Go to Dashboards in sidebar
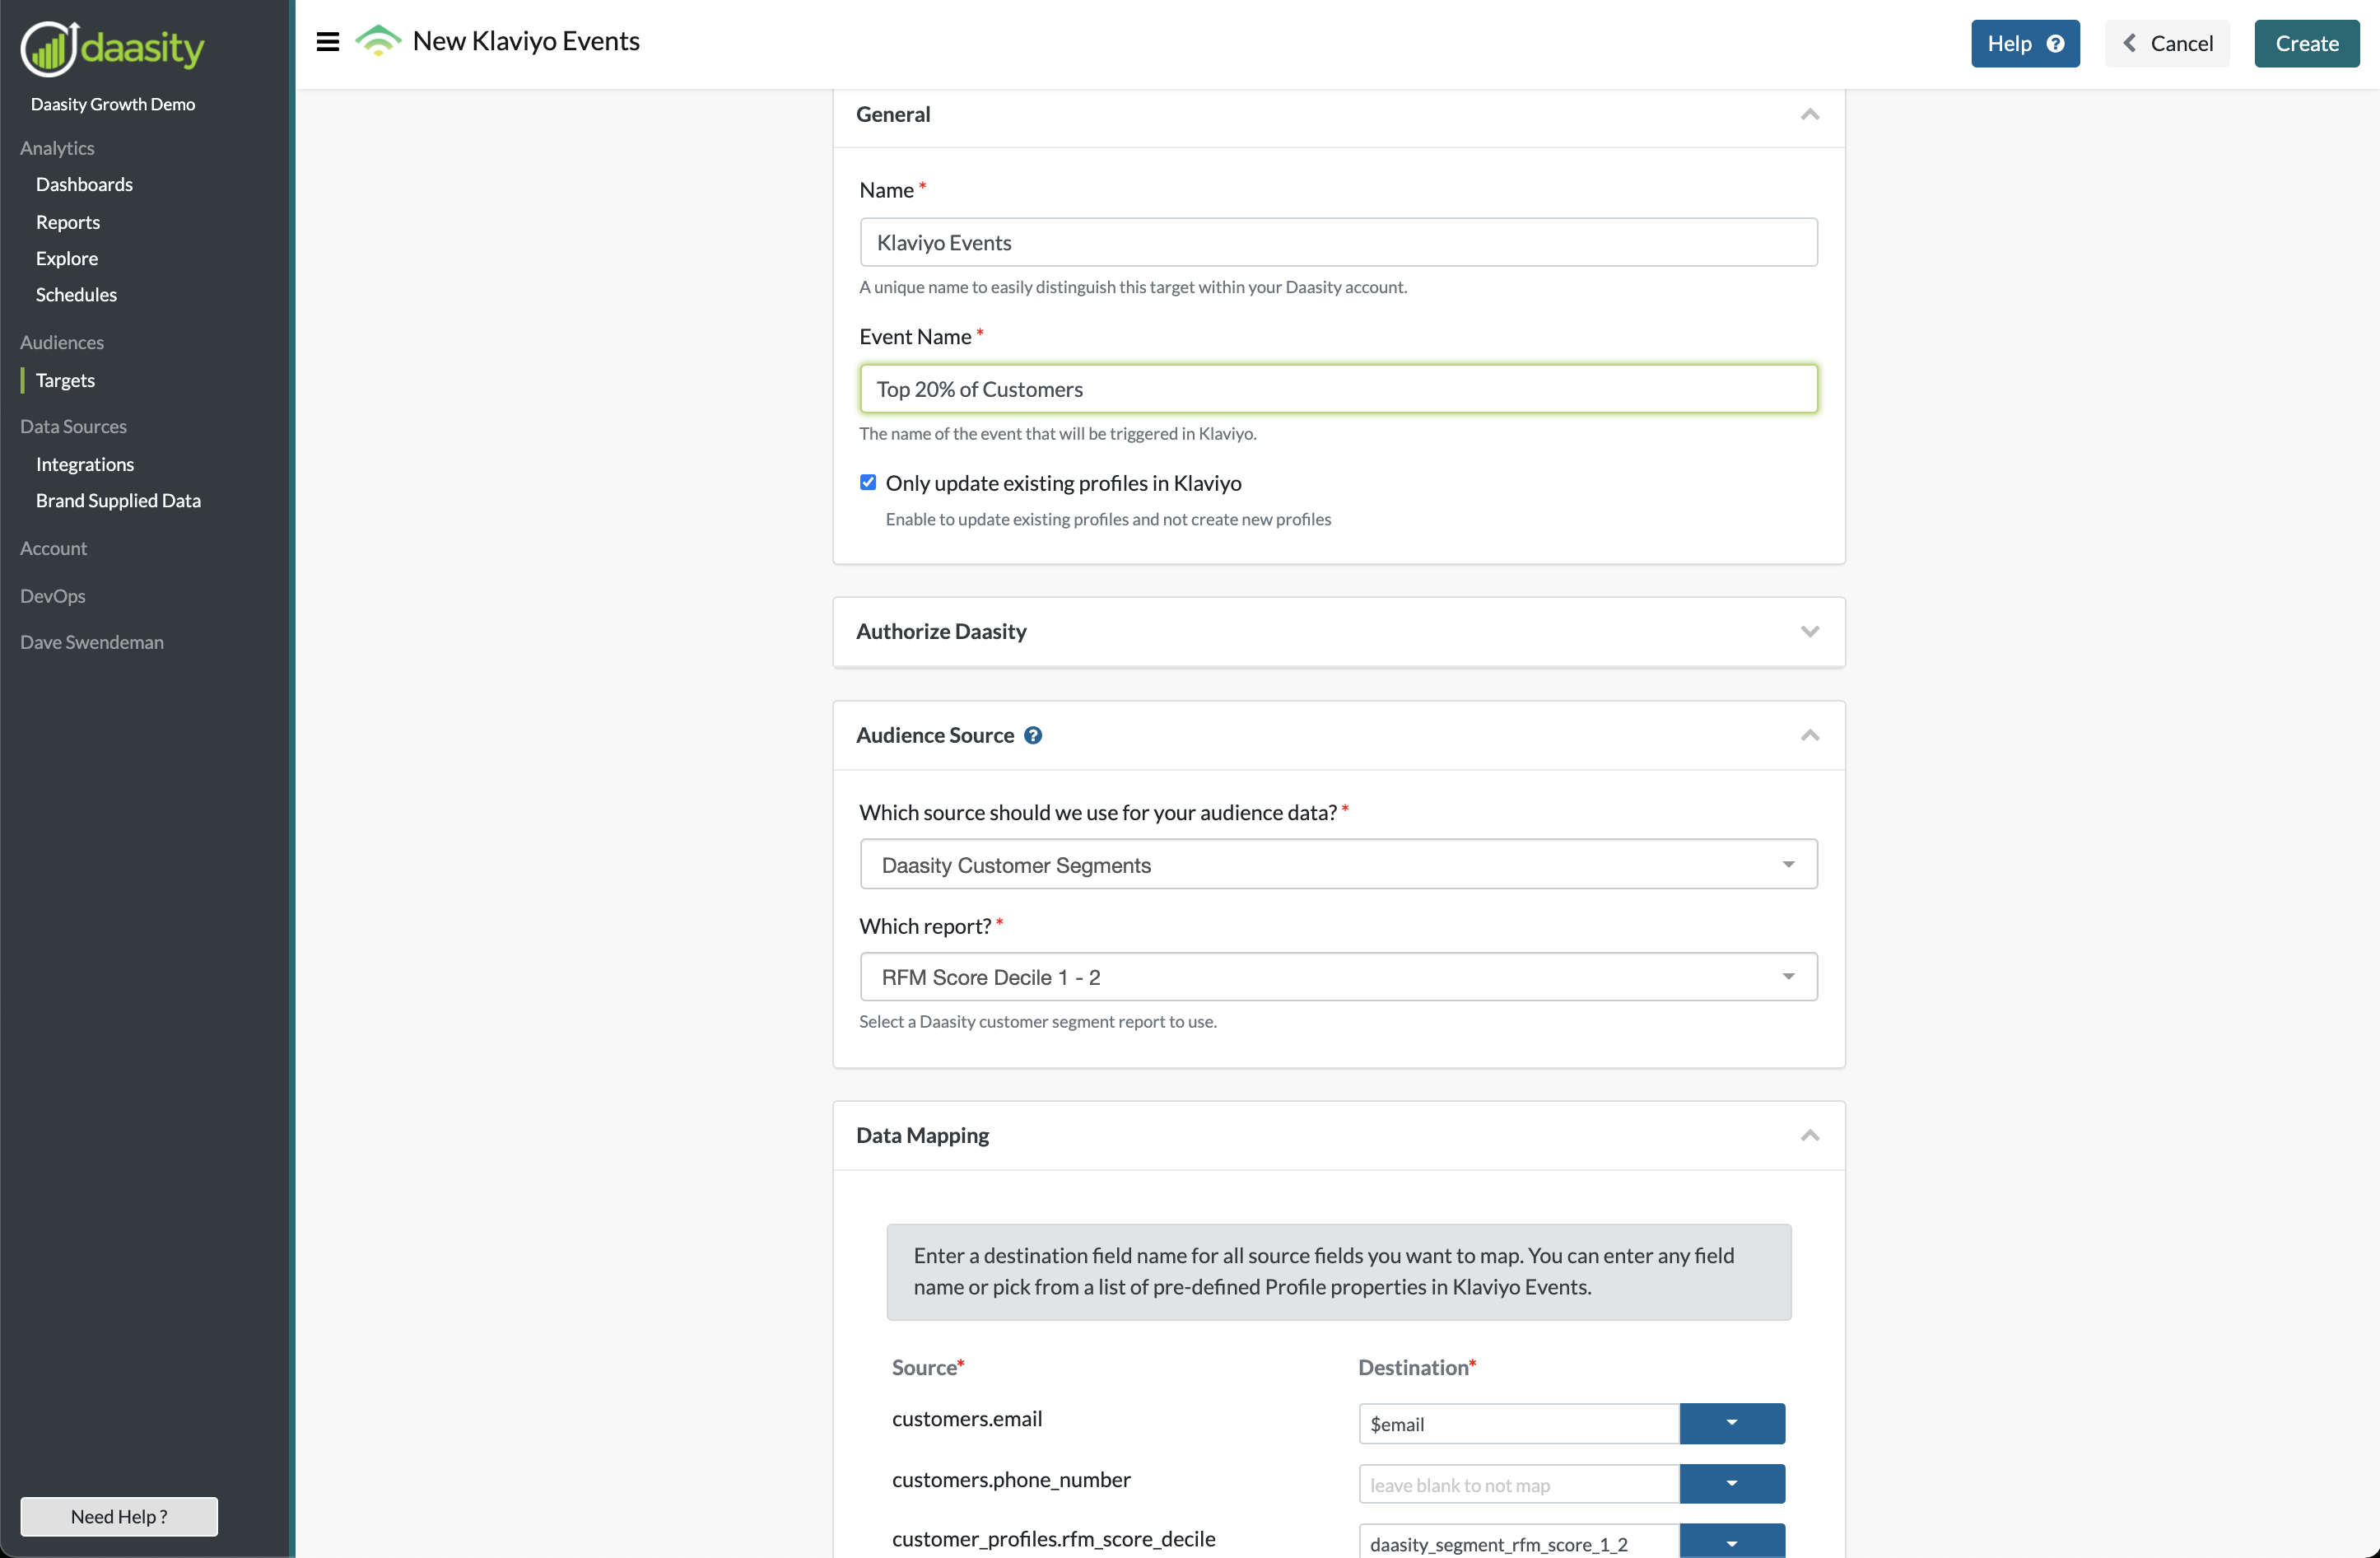The height and width of the screenshot is (1558, 2380). click(84, 184)
